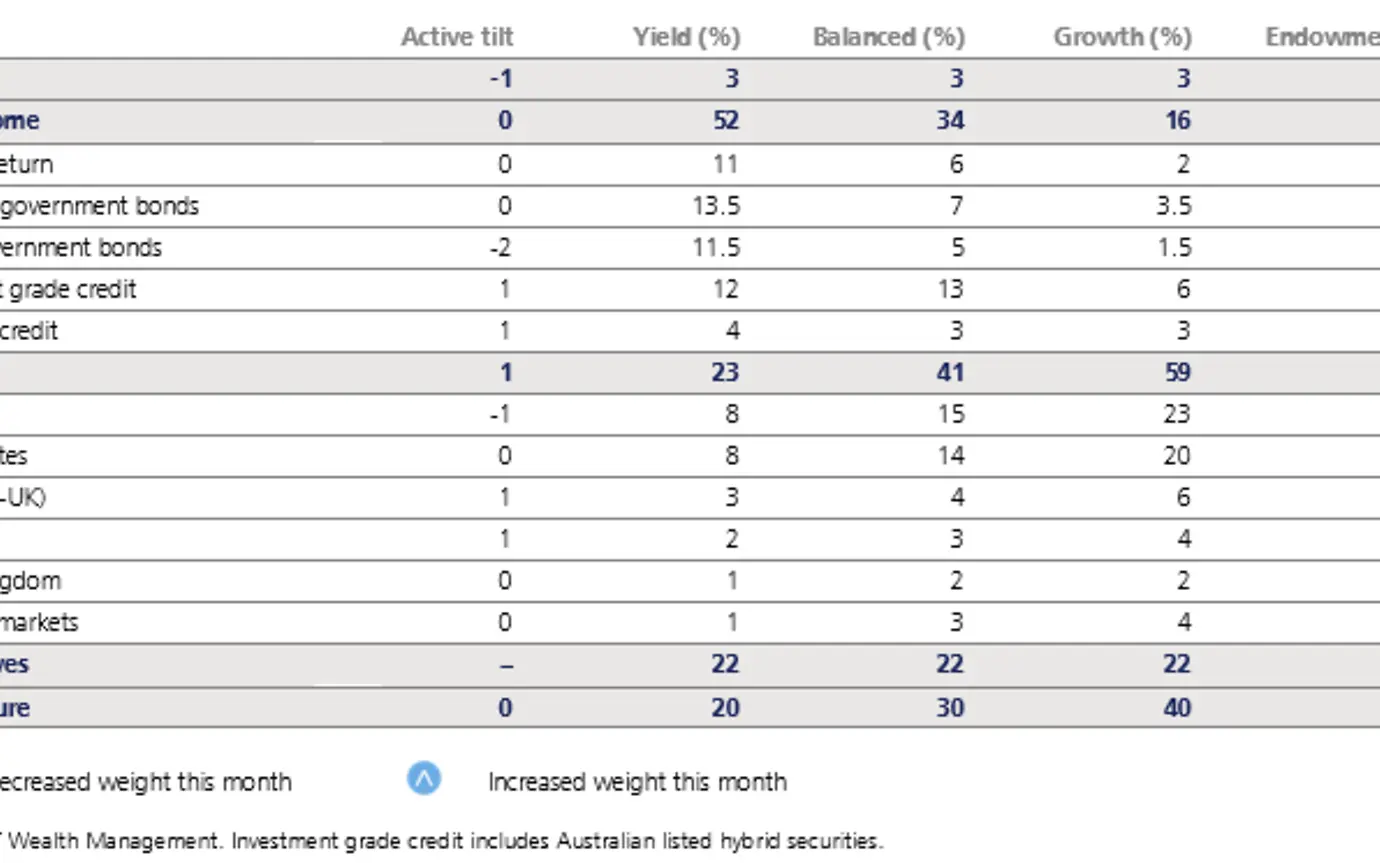Select the Growth value 40 in last row
Viewport: 1380px width, 863px height.
[1177, 708]
